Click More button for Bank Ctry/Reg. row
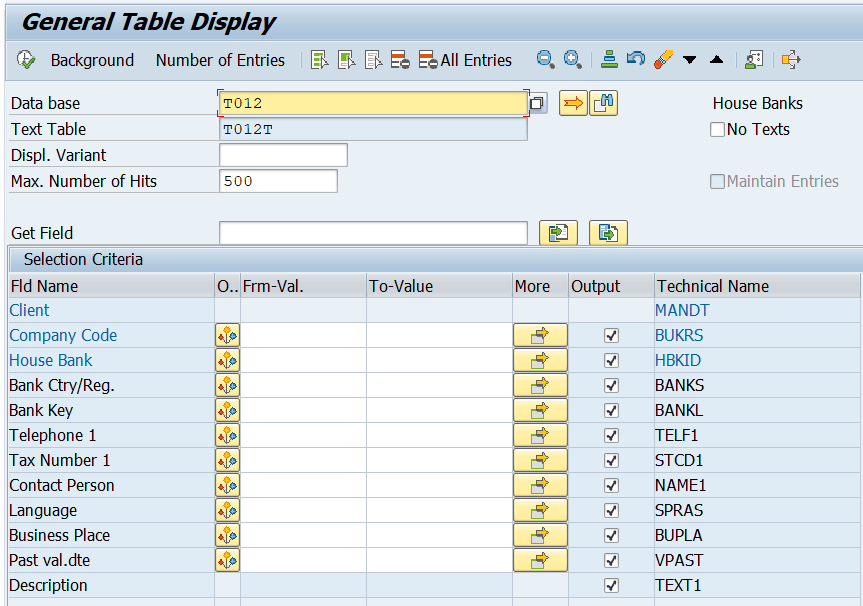 click(x=540, y=385)
